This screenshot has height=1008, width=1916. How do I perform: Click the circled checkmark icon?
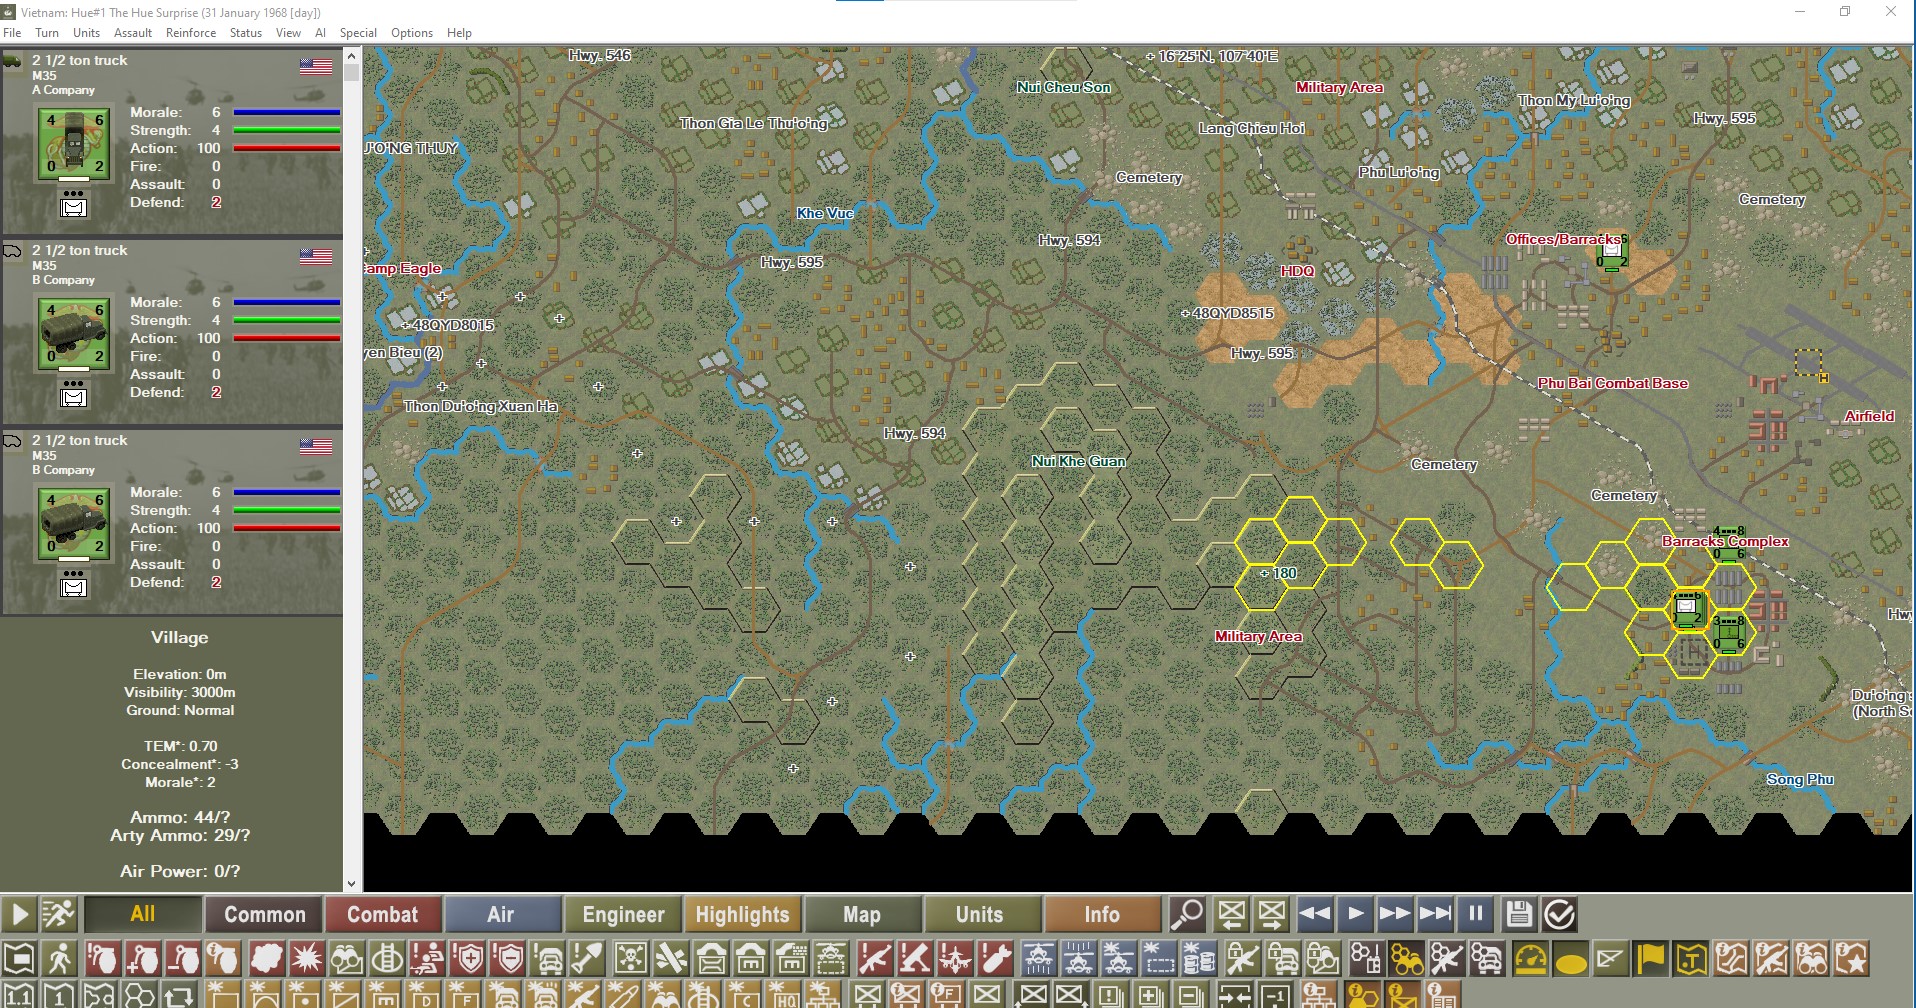point(1559,914)
